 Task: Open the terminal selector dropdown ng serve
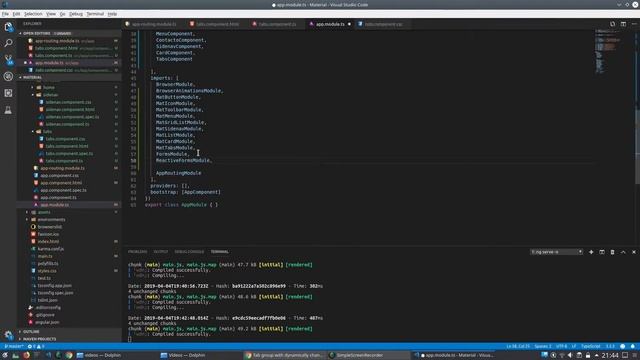(556, 252)
